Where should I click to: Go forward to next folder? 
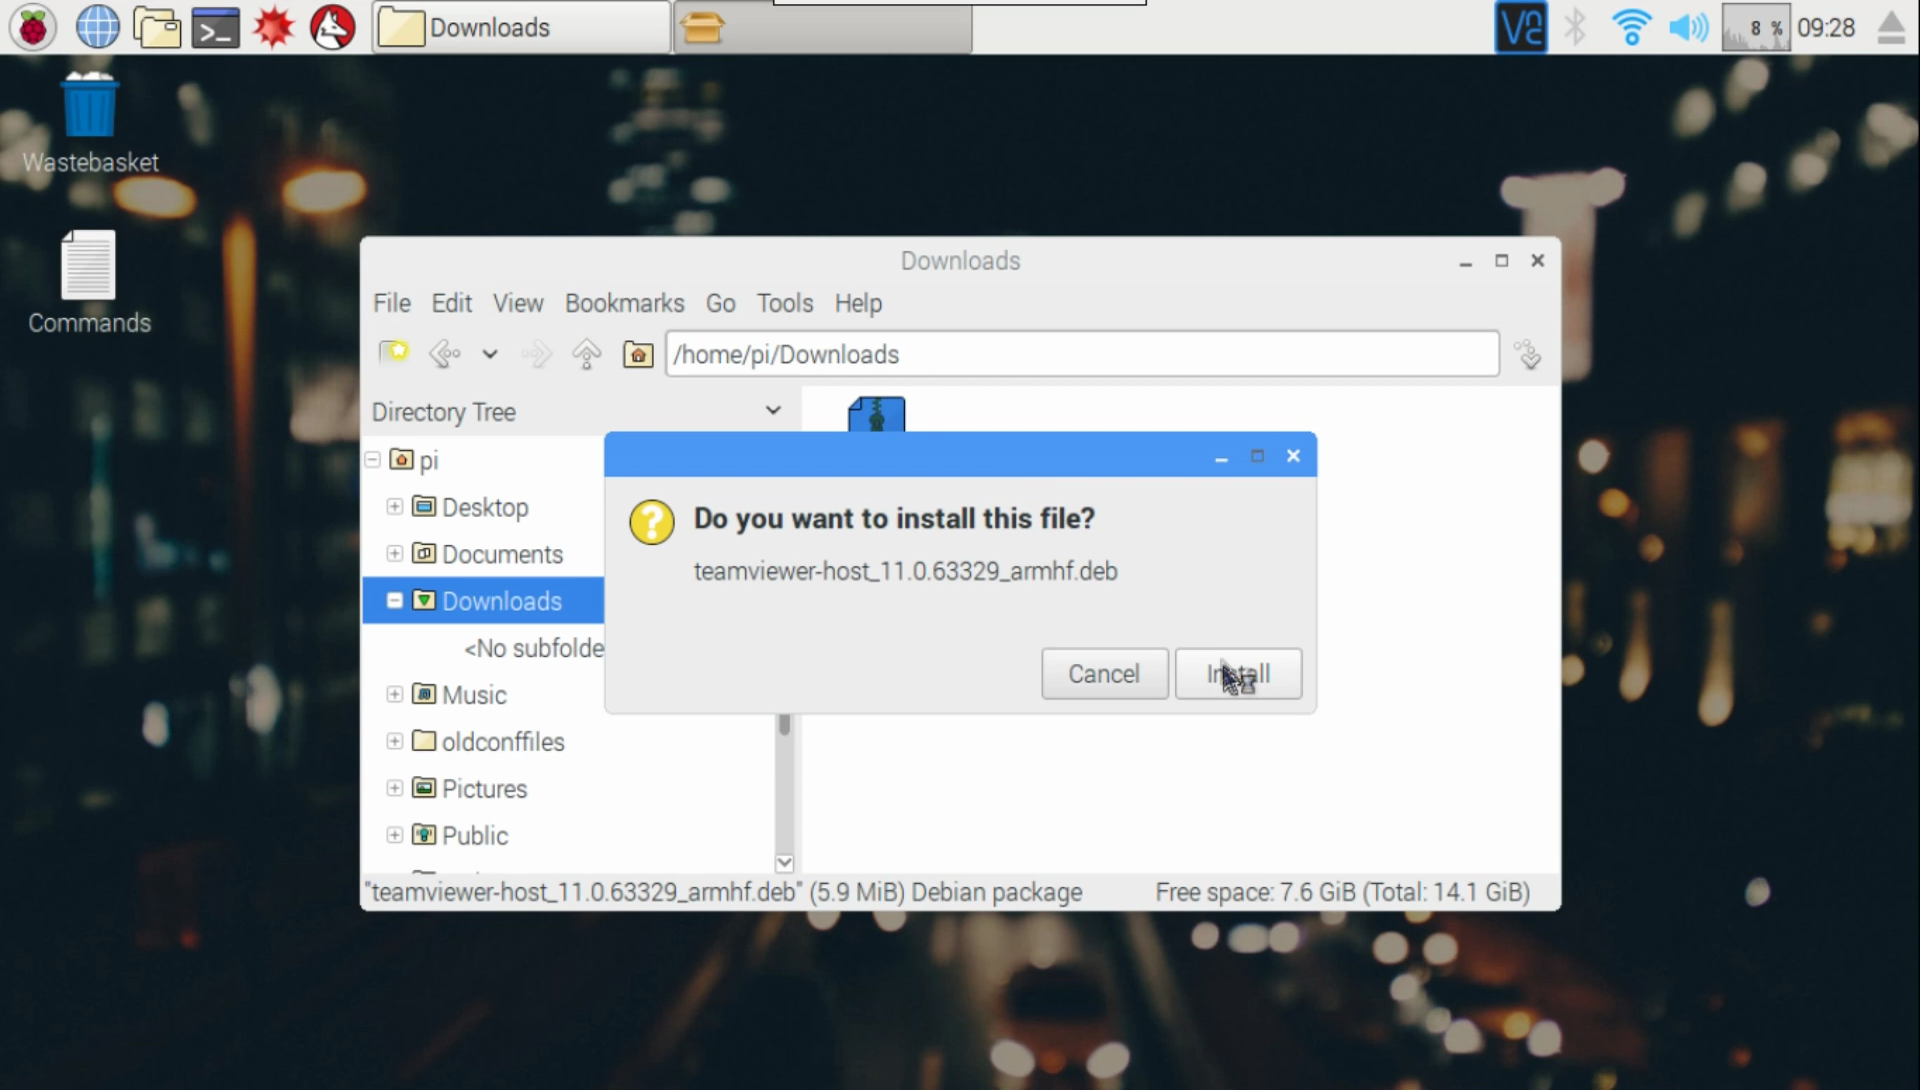pos(537,353)
